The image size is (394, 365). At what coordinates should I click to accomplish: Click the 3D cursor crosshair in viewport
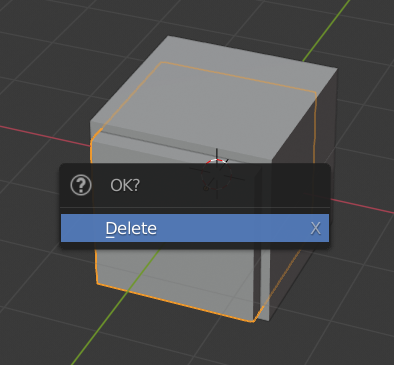[217, 174]
